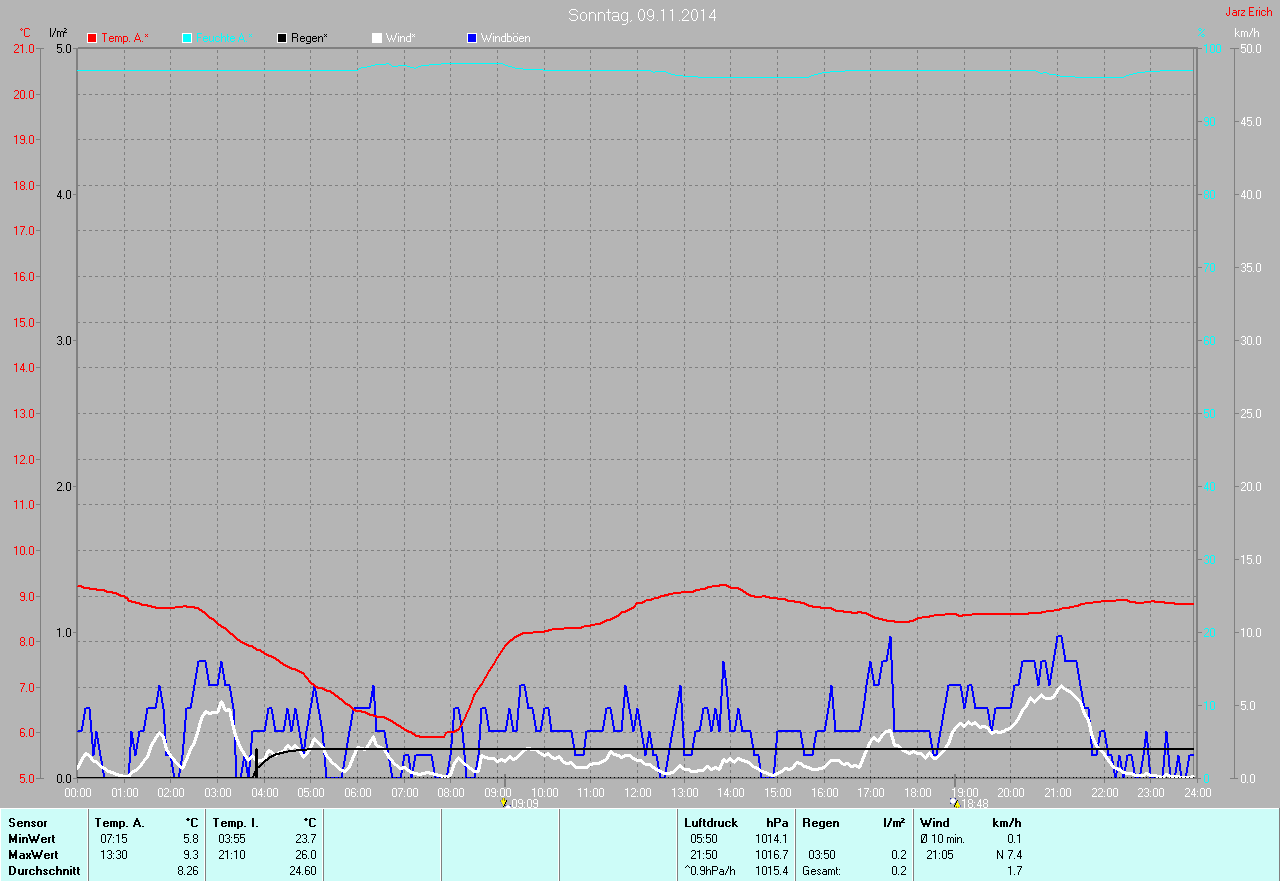This screenshot has width=1280, height=881.
Task: Click the date title Sonntag, 09.11.2014
Action: [x=642, y=15]
